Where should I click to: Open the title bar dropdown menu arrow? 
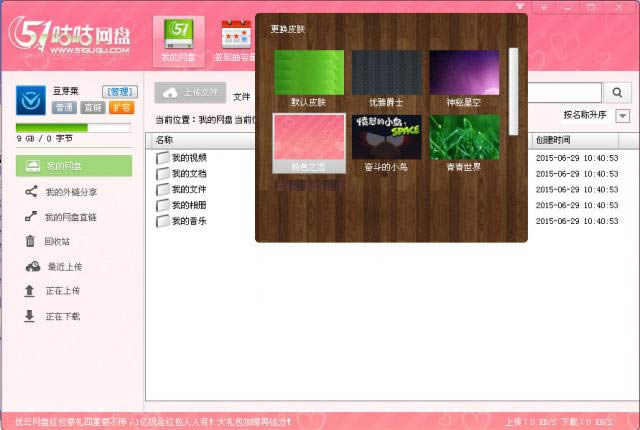tap(571, 7)
